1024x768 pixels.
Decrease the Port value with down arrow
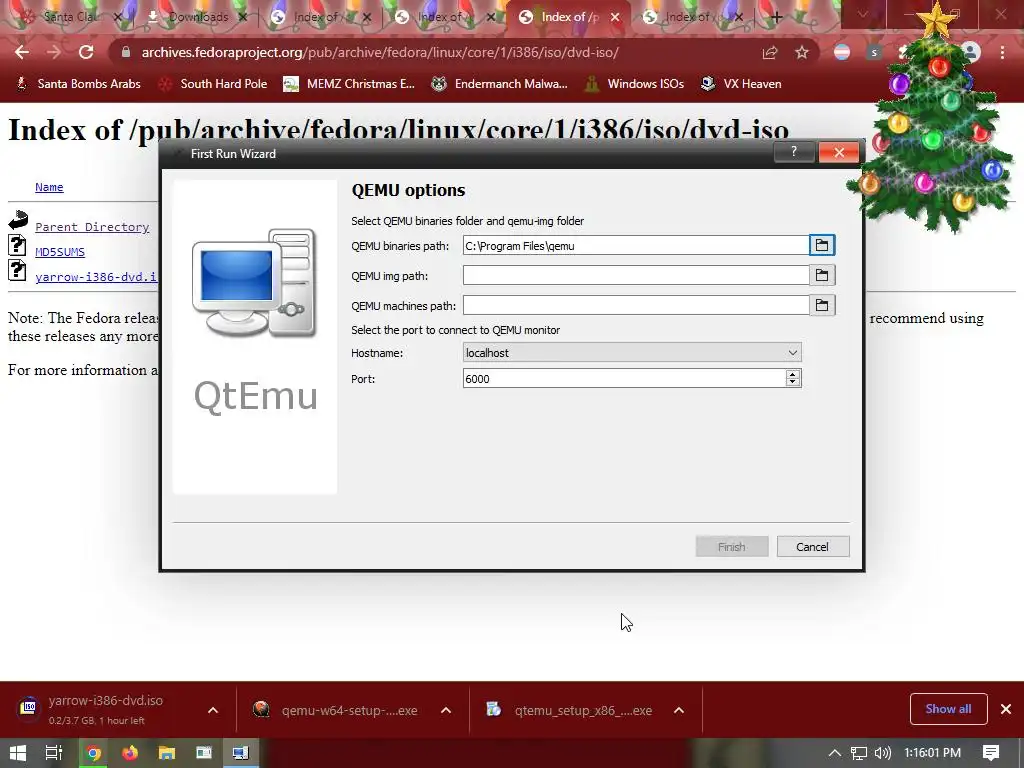793,383
